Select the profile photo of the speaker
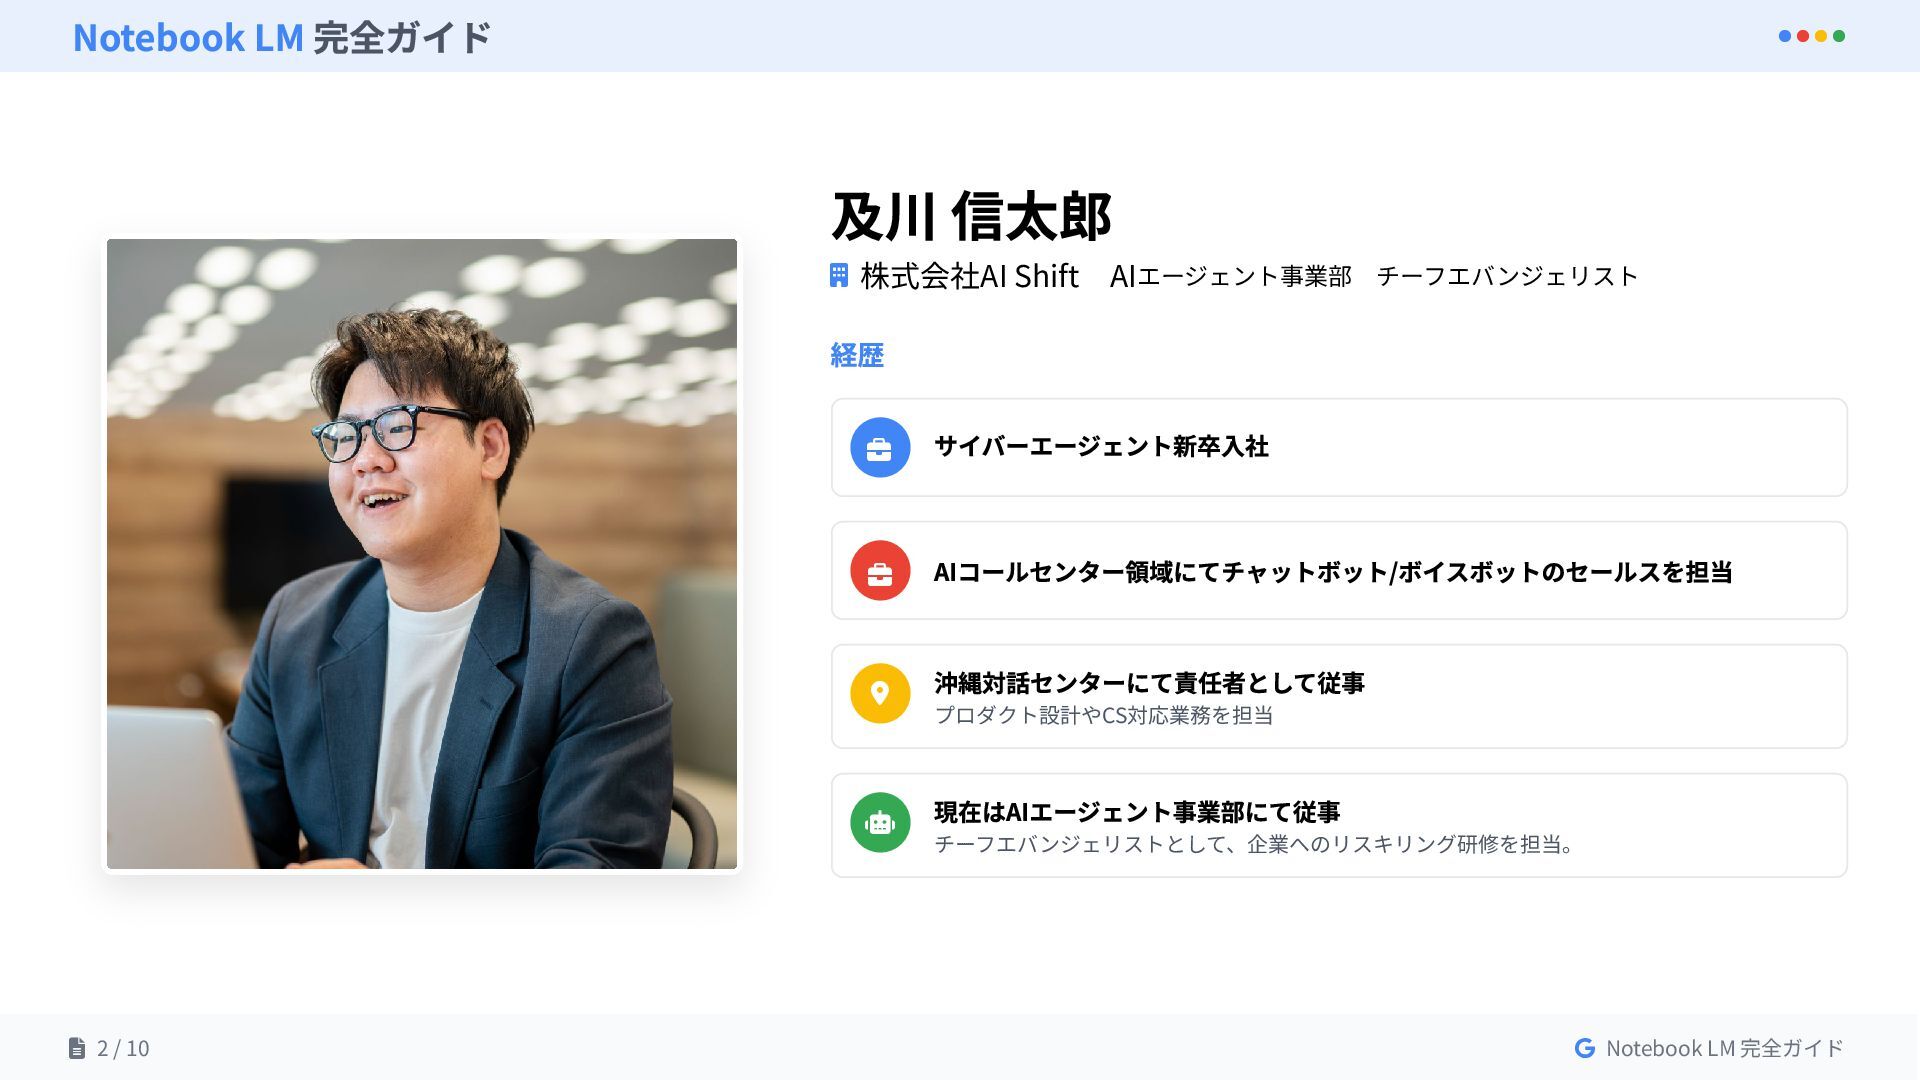 pyautogui.click(x=422, y=554)
